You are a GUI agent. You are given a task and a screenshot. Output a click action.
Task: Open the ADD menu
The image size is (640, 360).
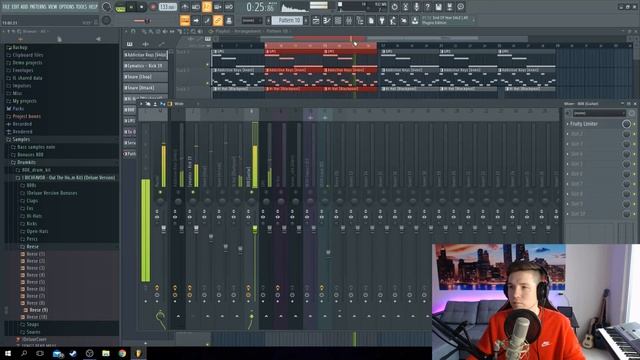[x=24, y=7]
